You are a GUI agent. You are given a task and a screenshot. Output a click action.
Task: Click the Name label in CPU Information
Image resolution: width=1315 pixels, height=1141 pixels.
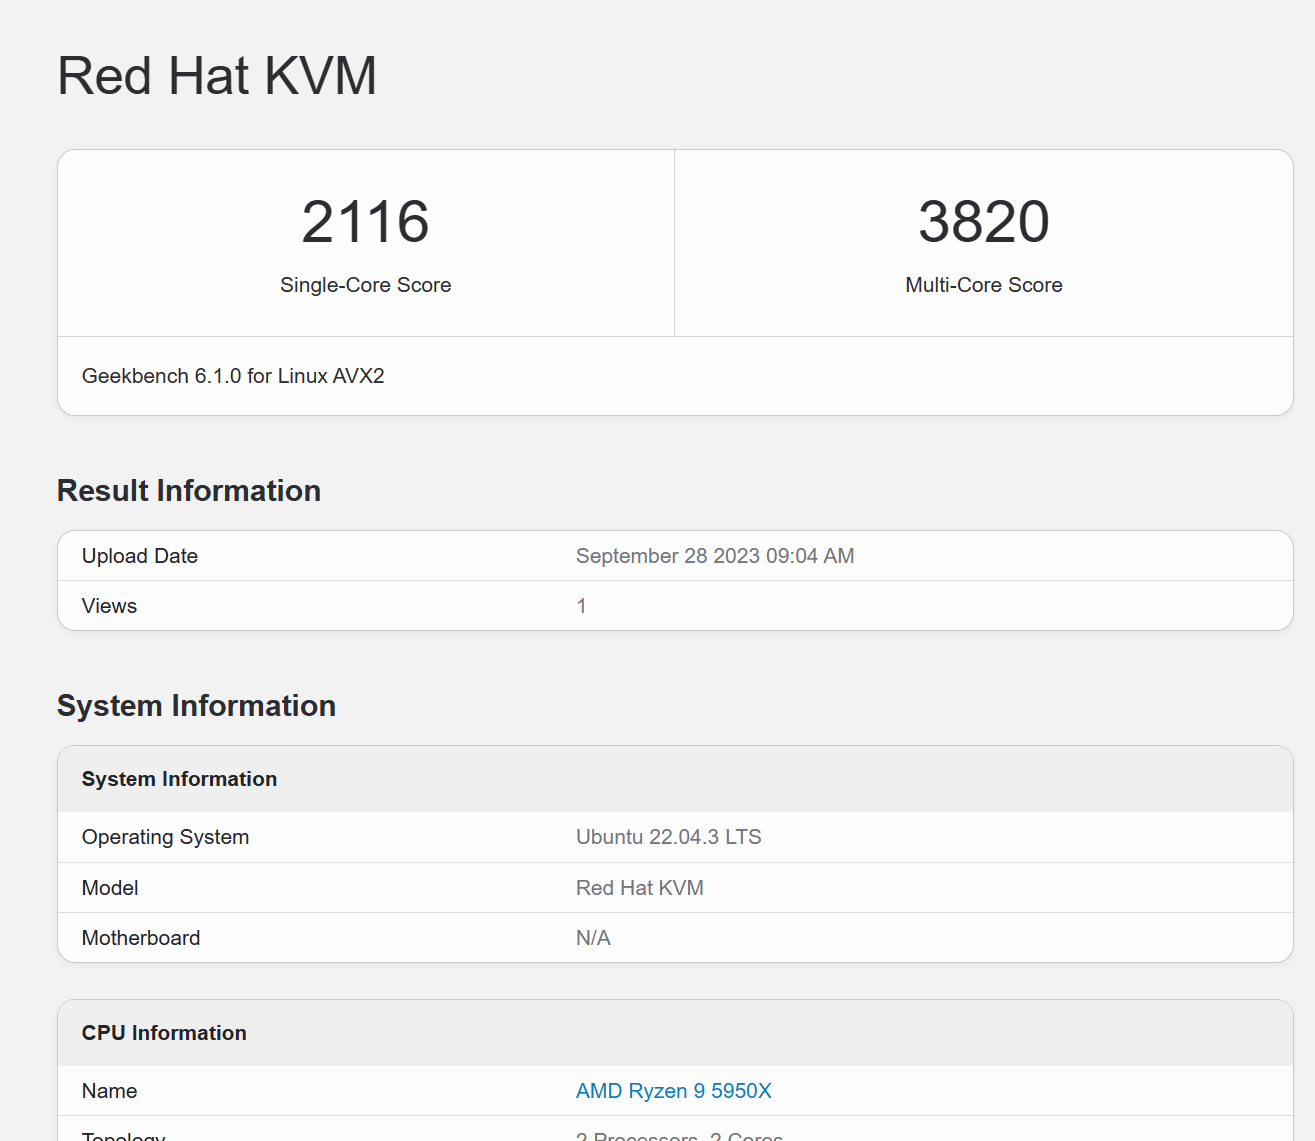[x=109, y=1091]
